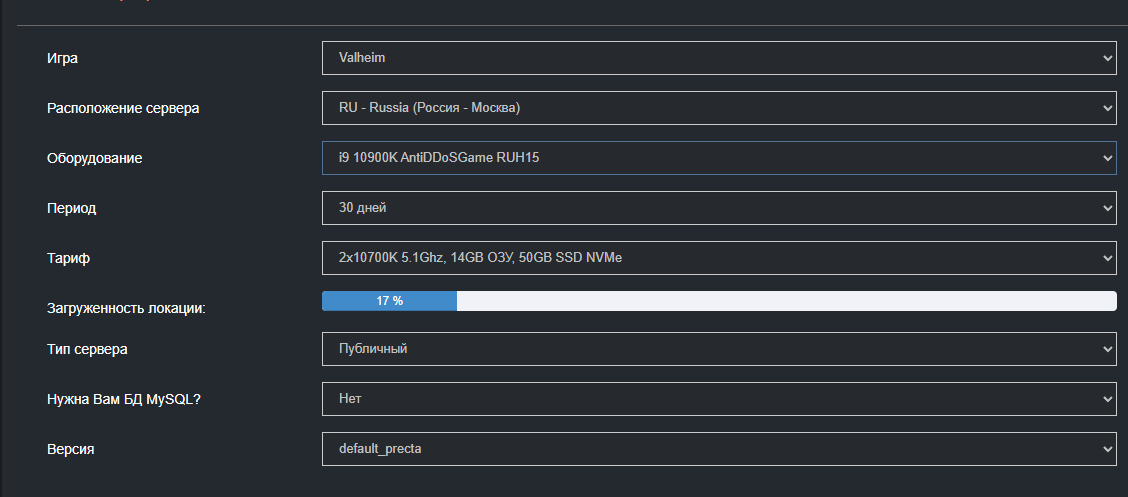The height and width of the screenshot is (497, 1128).
Task: Click the Игра field label
Action: click(x=62, y=58)
